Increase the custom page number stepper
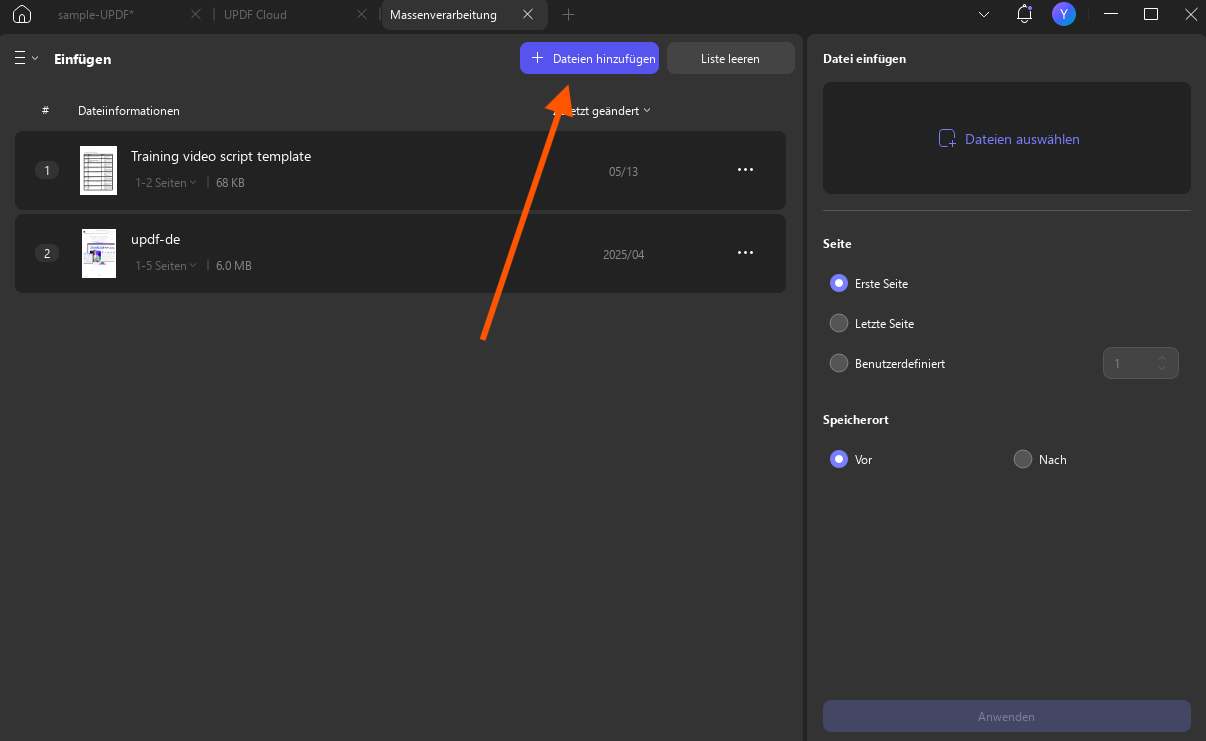Screen dimensions: 1206x741 [x=1162, y=358]
